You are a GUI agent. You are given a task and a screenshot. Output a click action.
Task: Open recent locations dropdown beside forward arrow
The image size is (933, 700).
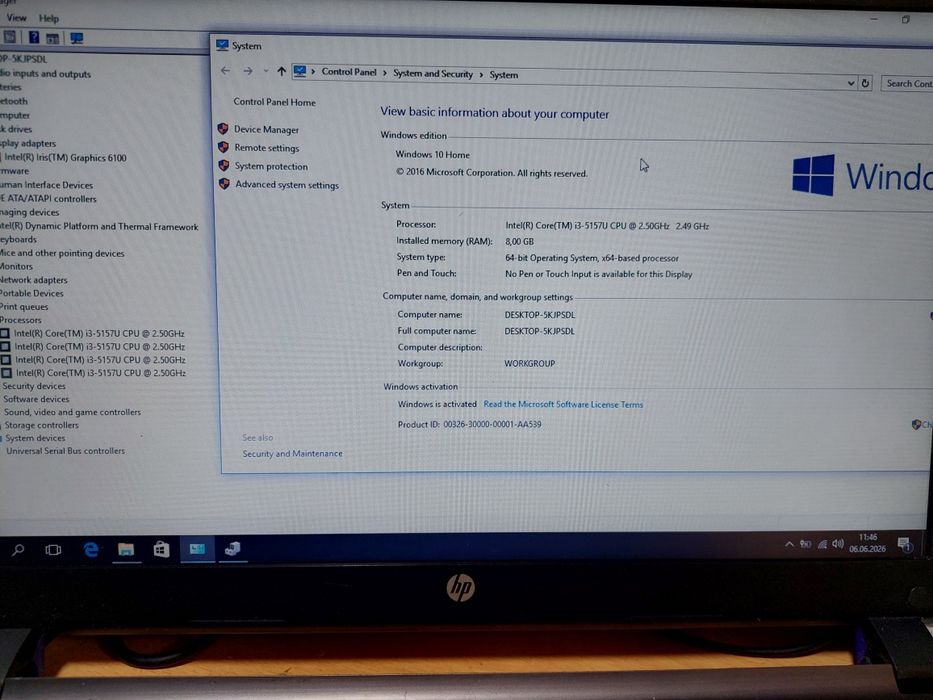click(265, 71)
